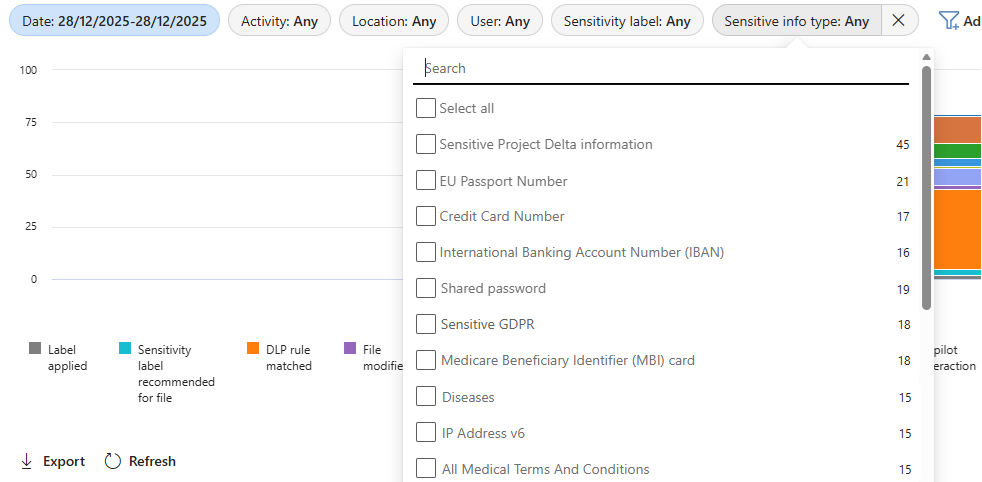Image resolution: width=982 pixels, height=482 pixels.
Task: Clear the Sensitive info type filter with X
Action: 898,21
